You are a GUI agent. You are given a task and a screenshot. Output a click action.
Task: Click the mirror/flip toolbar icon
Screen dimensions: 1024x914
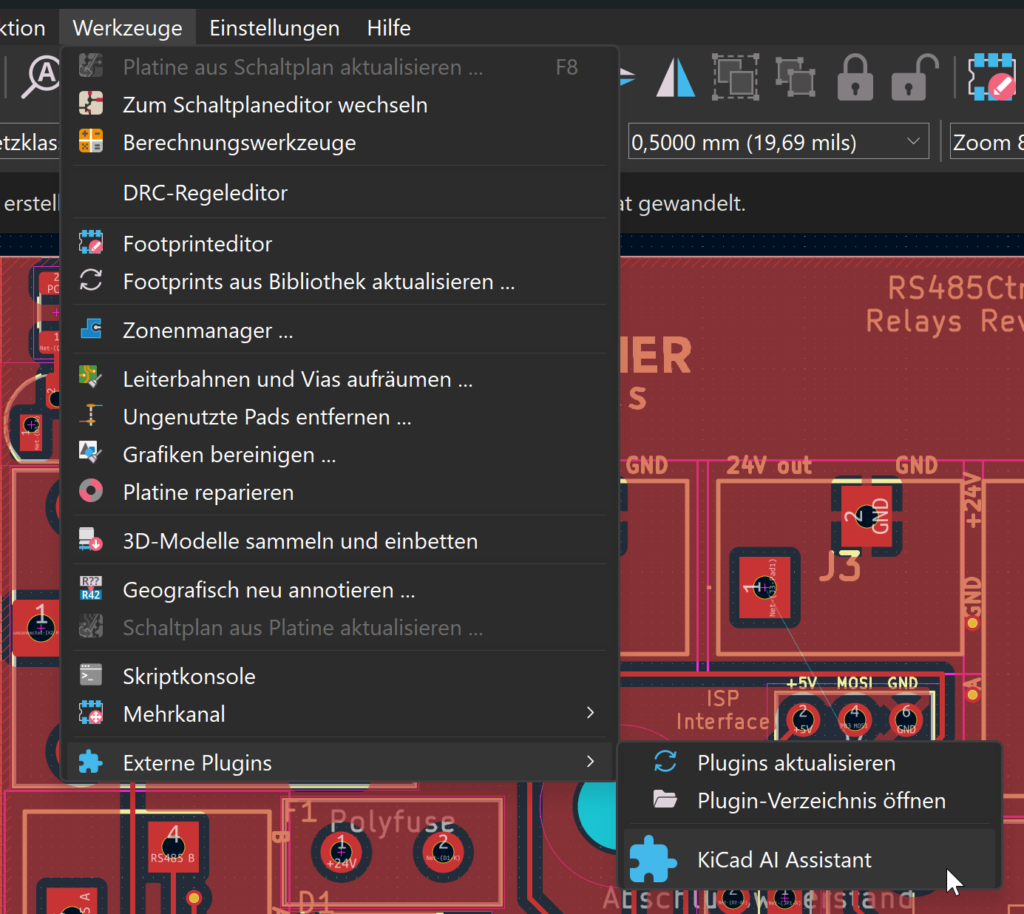[x=675, y=78]
